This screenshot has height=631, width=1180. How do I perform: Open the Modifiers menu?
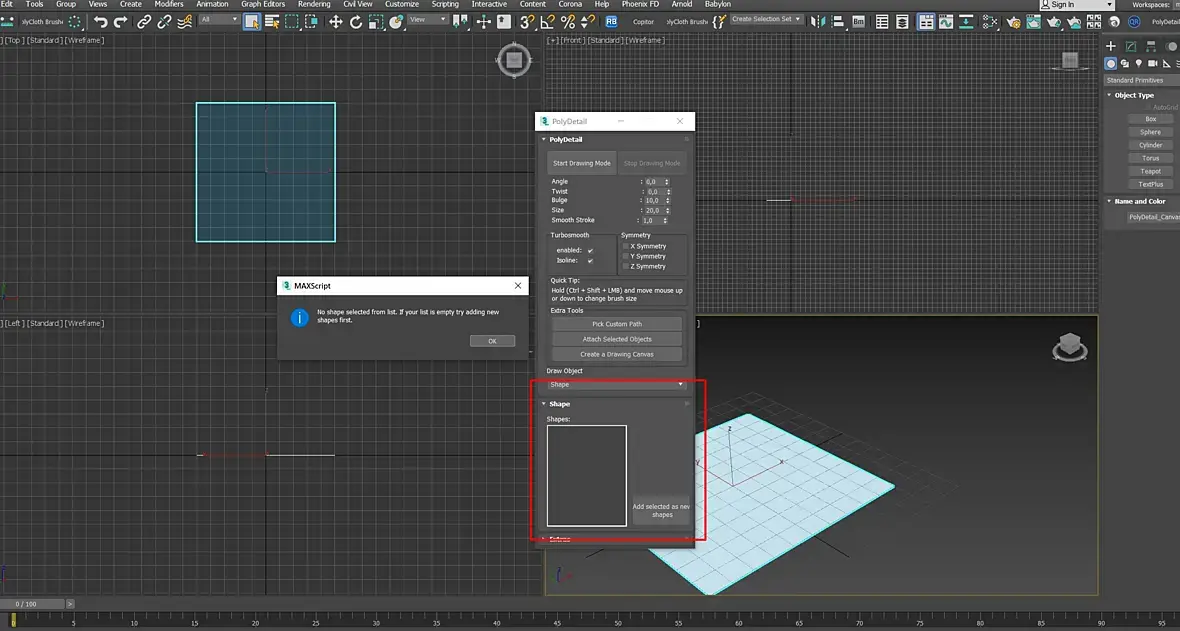point(169,4)
